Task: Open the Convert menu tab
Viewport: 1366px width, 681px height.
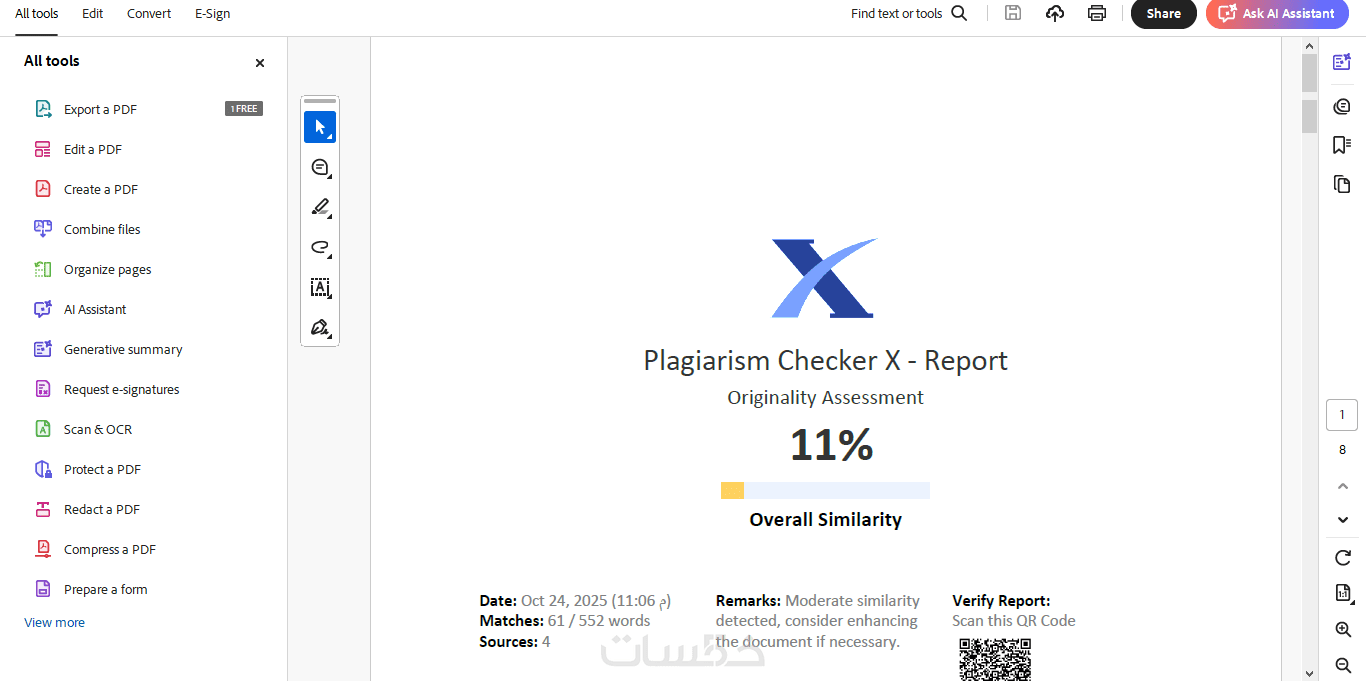Action: tap(149, 14)
